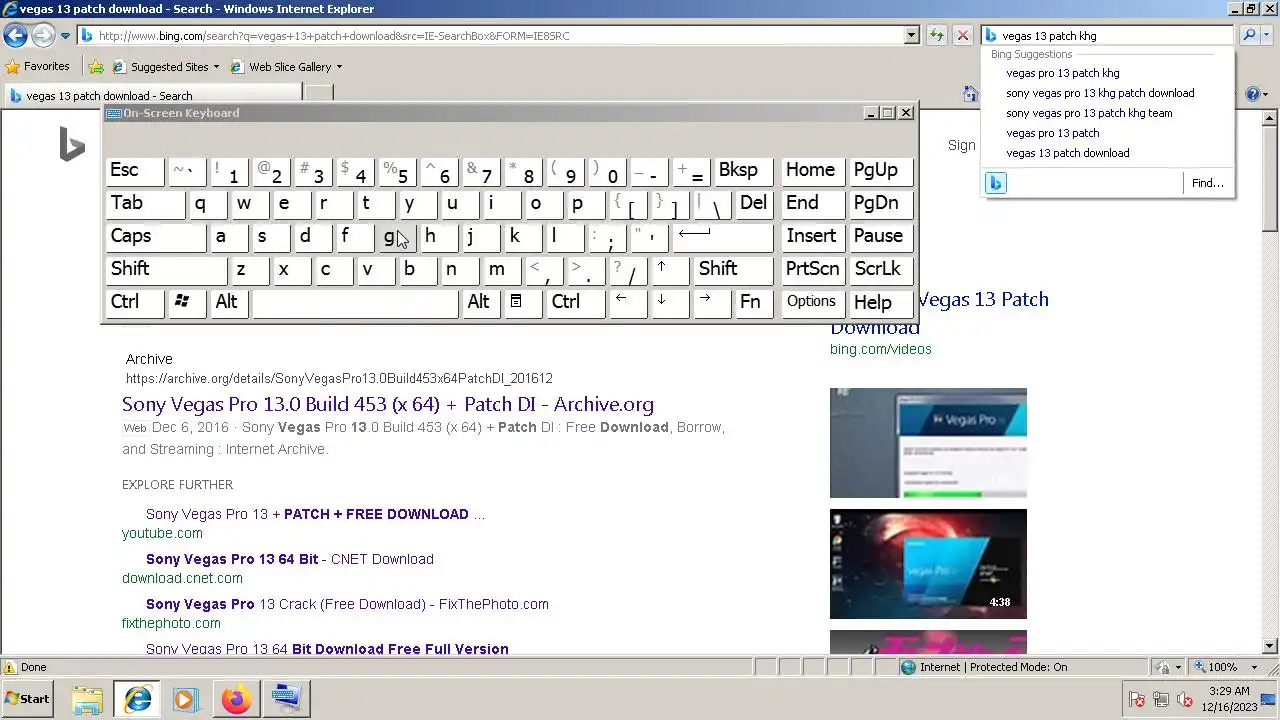This screenshot has height=720, width=1280.
Task: Click the page scrollbar down arrow
Action: pyautogui.click(x=1271, y=646)
